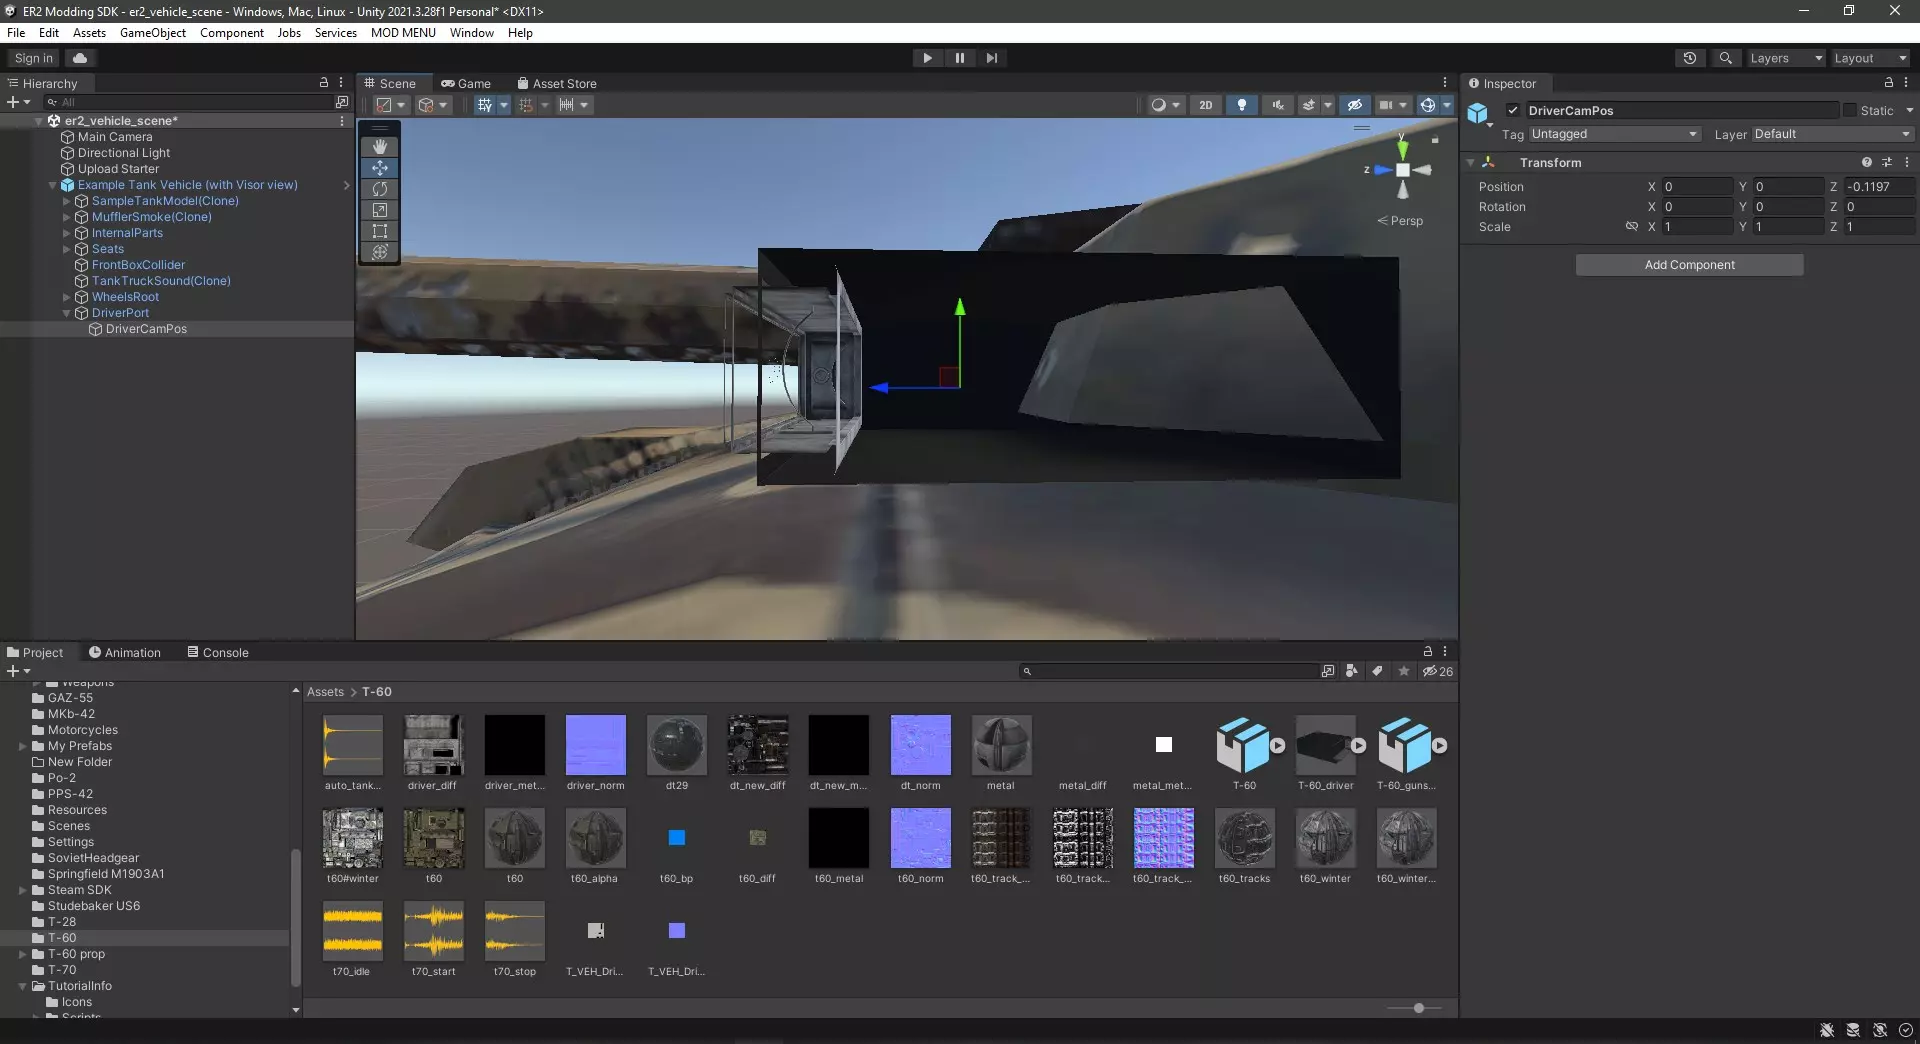
Task: Open the cloud account icon
Action: click(80, 58)
